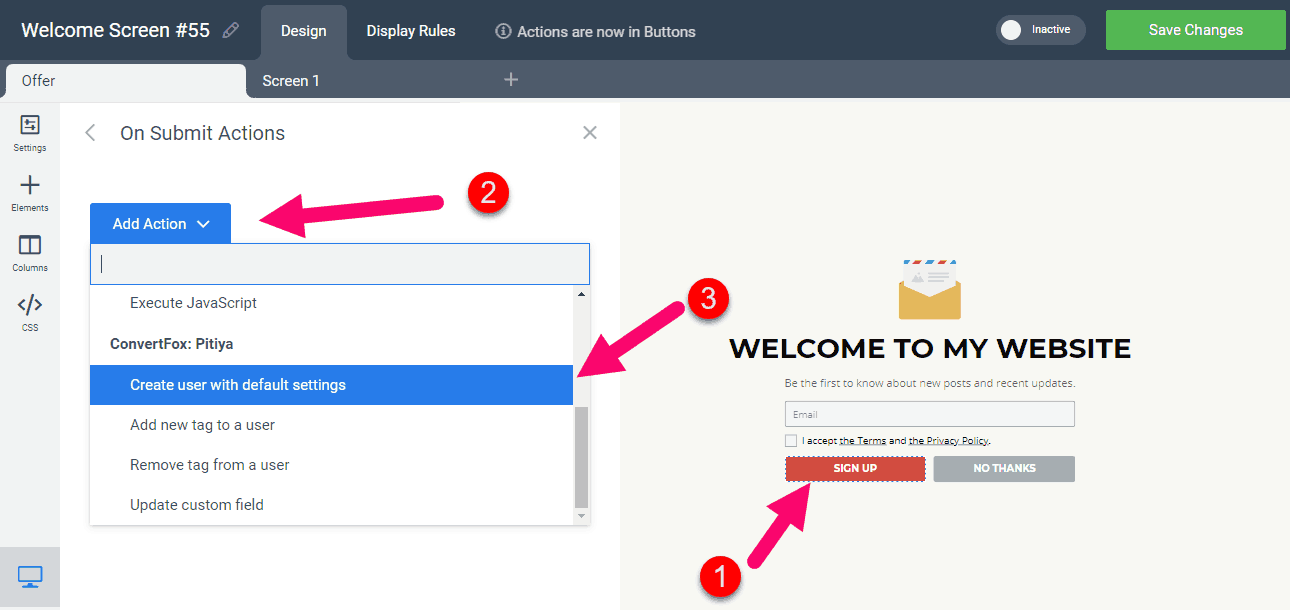The width and height of the screenshot is (1290, 610).
Task: Close the On Submit Actions panel
Action: coord(590,133)
